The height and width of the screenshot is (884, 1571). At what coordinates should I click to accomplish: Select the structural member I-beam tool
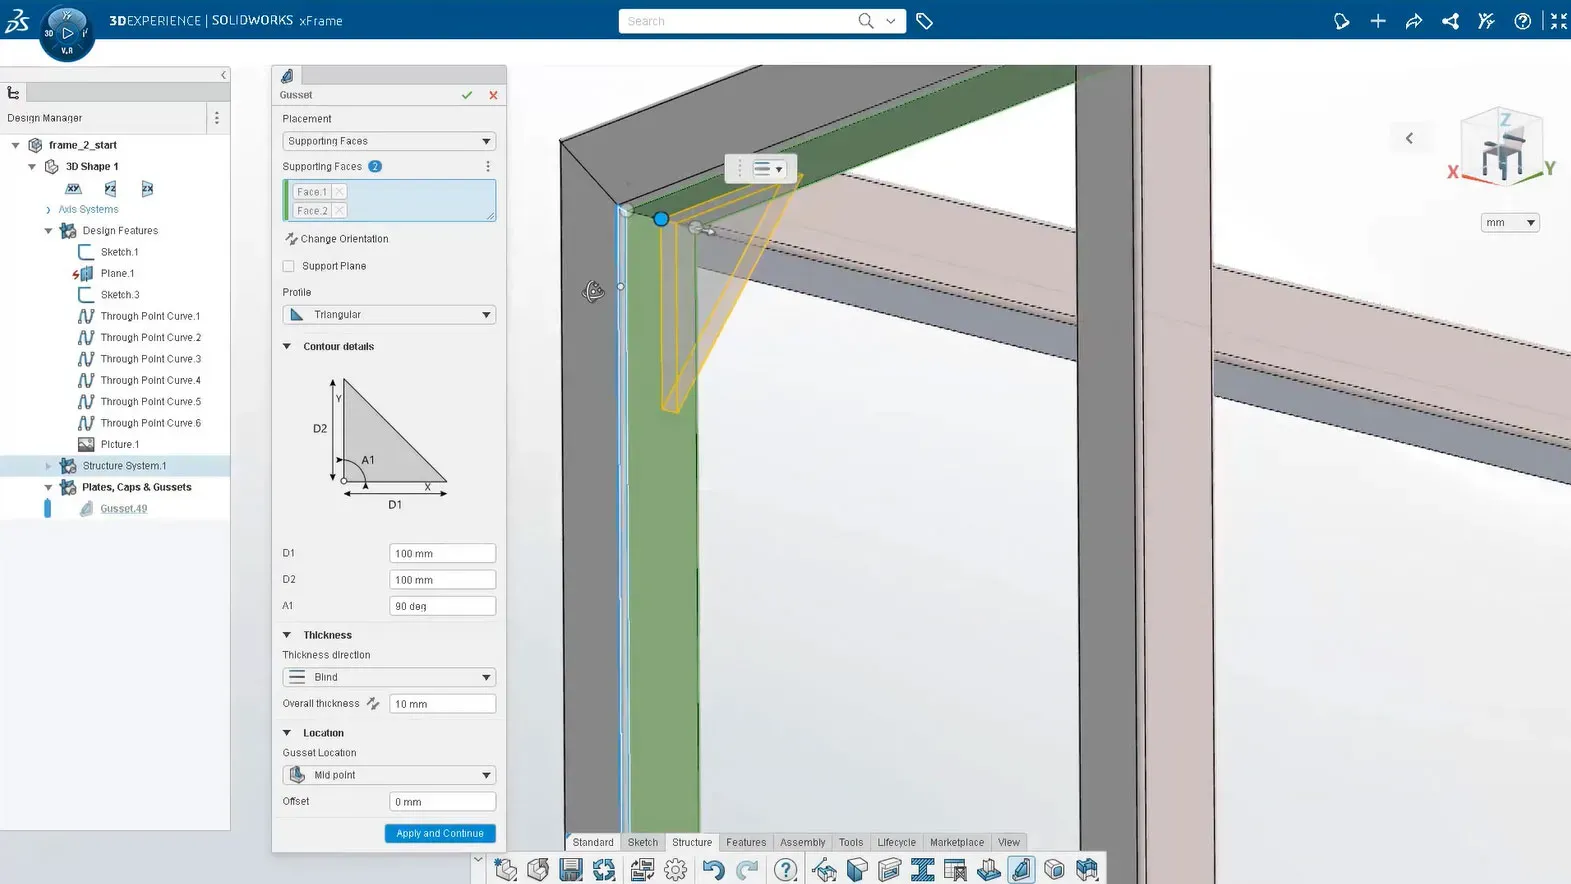[922, 869]
